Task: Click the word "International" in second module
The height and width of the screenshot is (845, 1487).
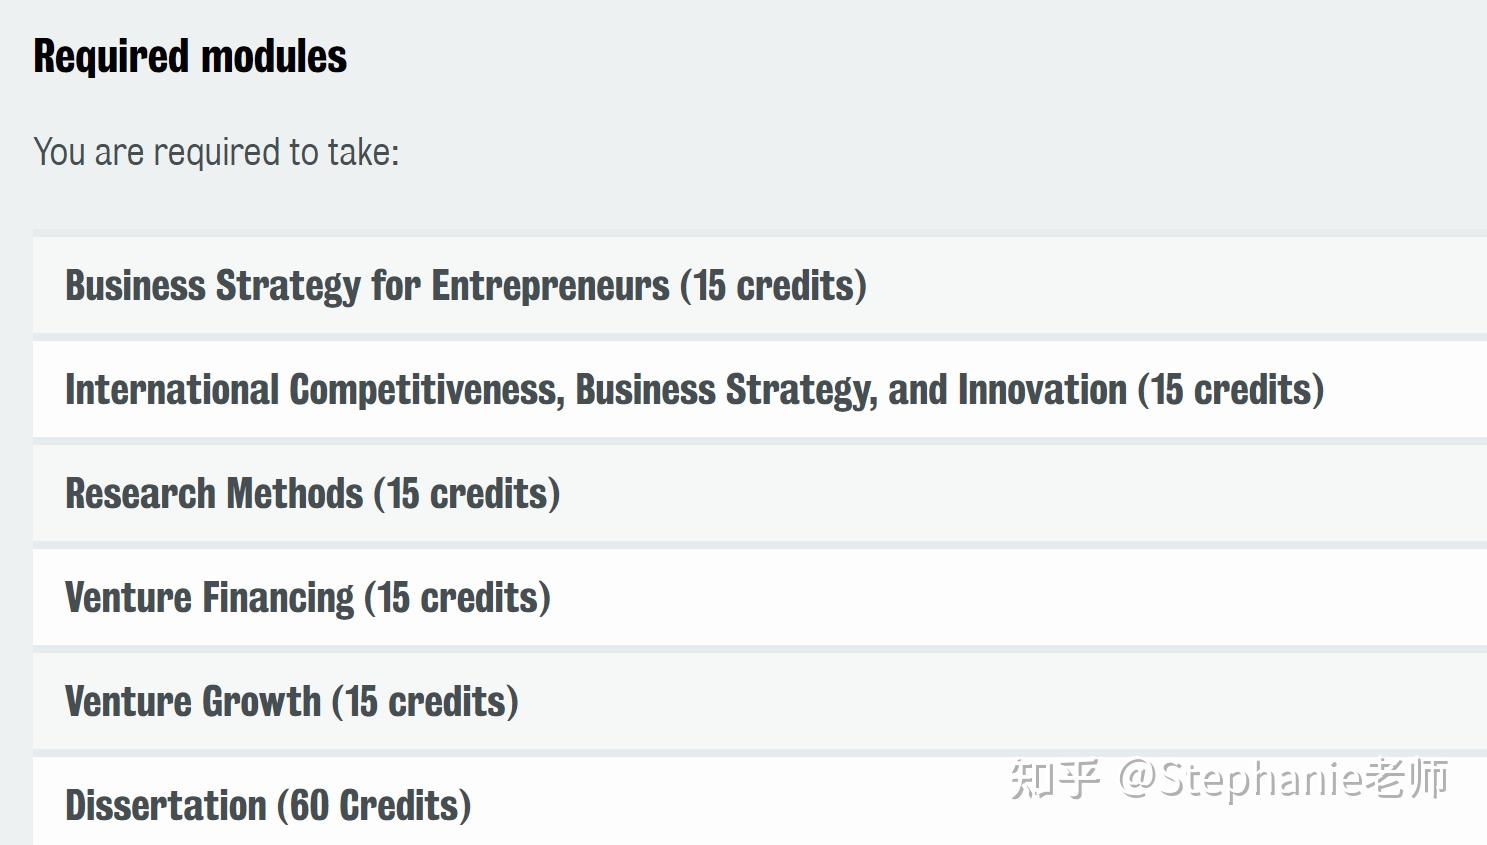Action: tap(172, 390)
